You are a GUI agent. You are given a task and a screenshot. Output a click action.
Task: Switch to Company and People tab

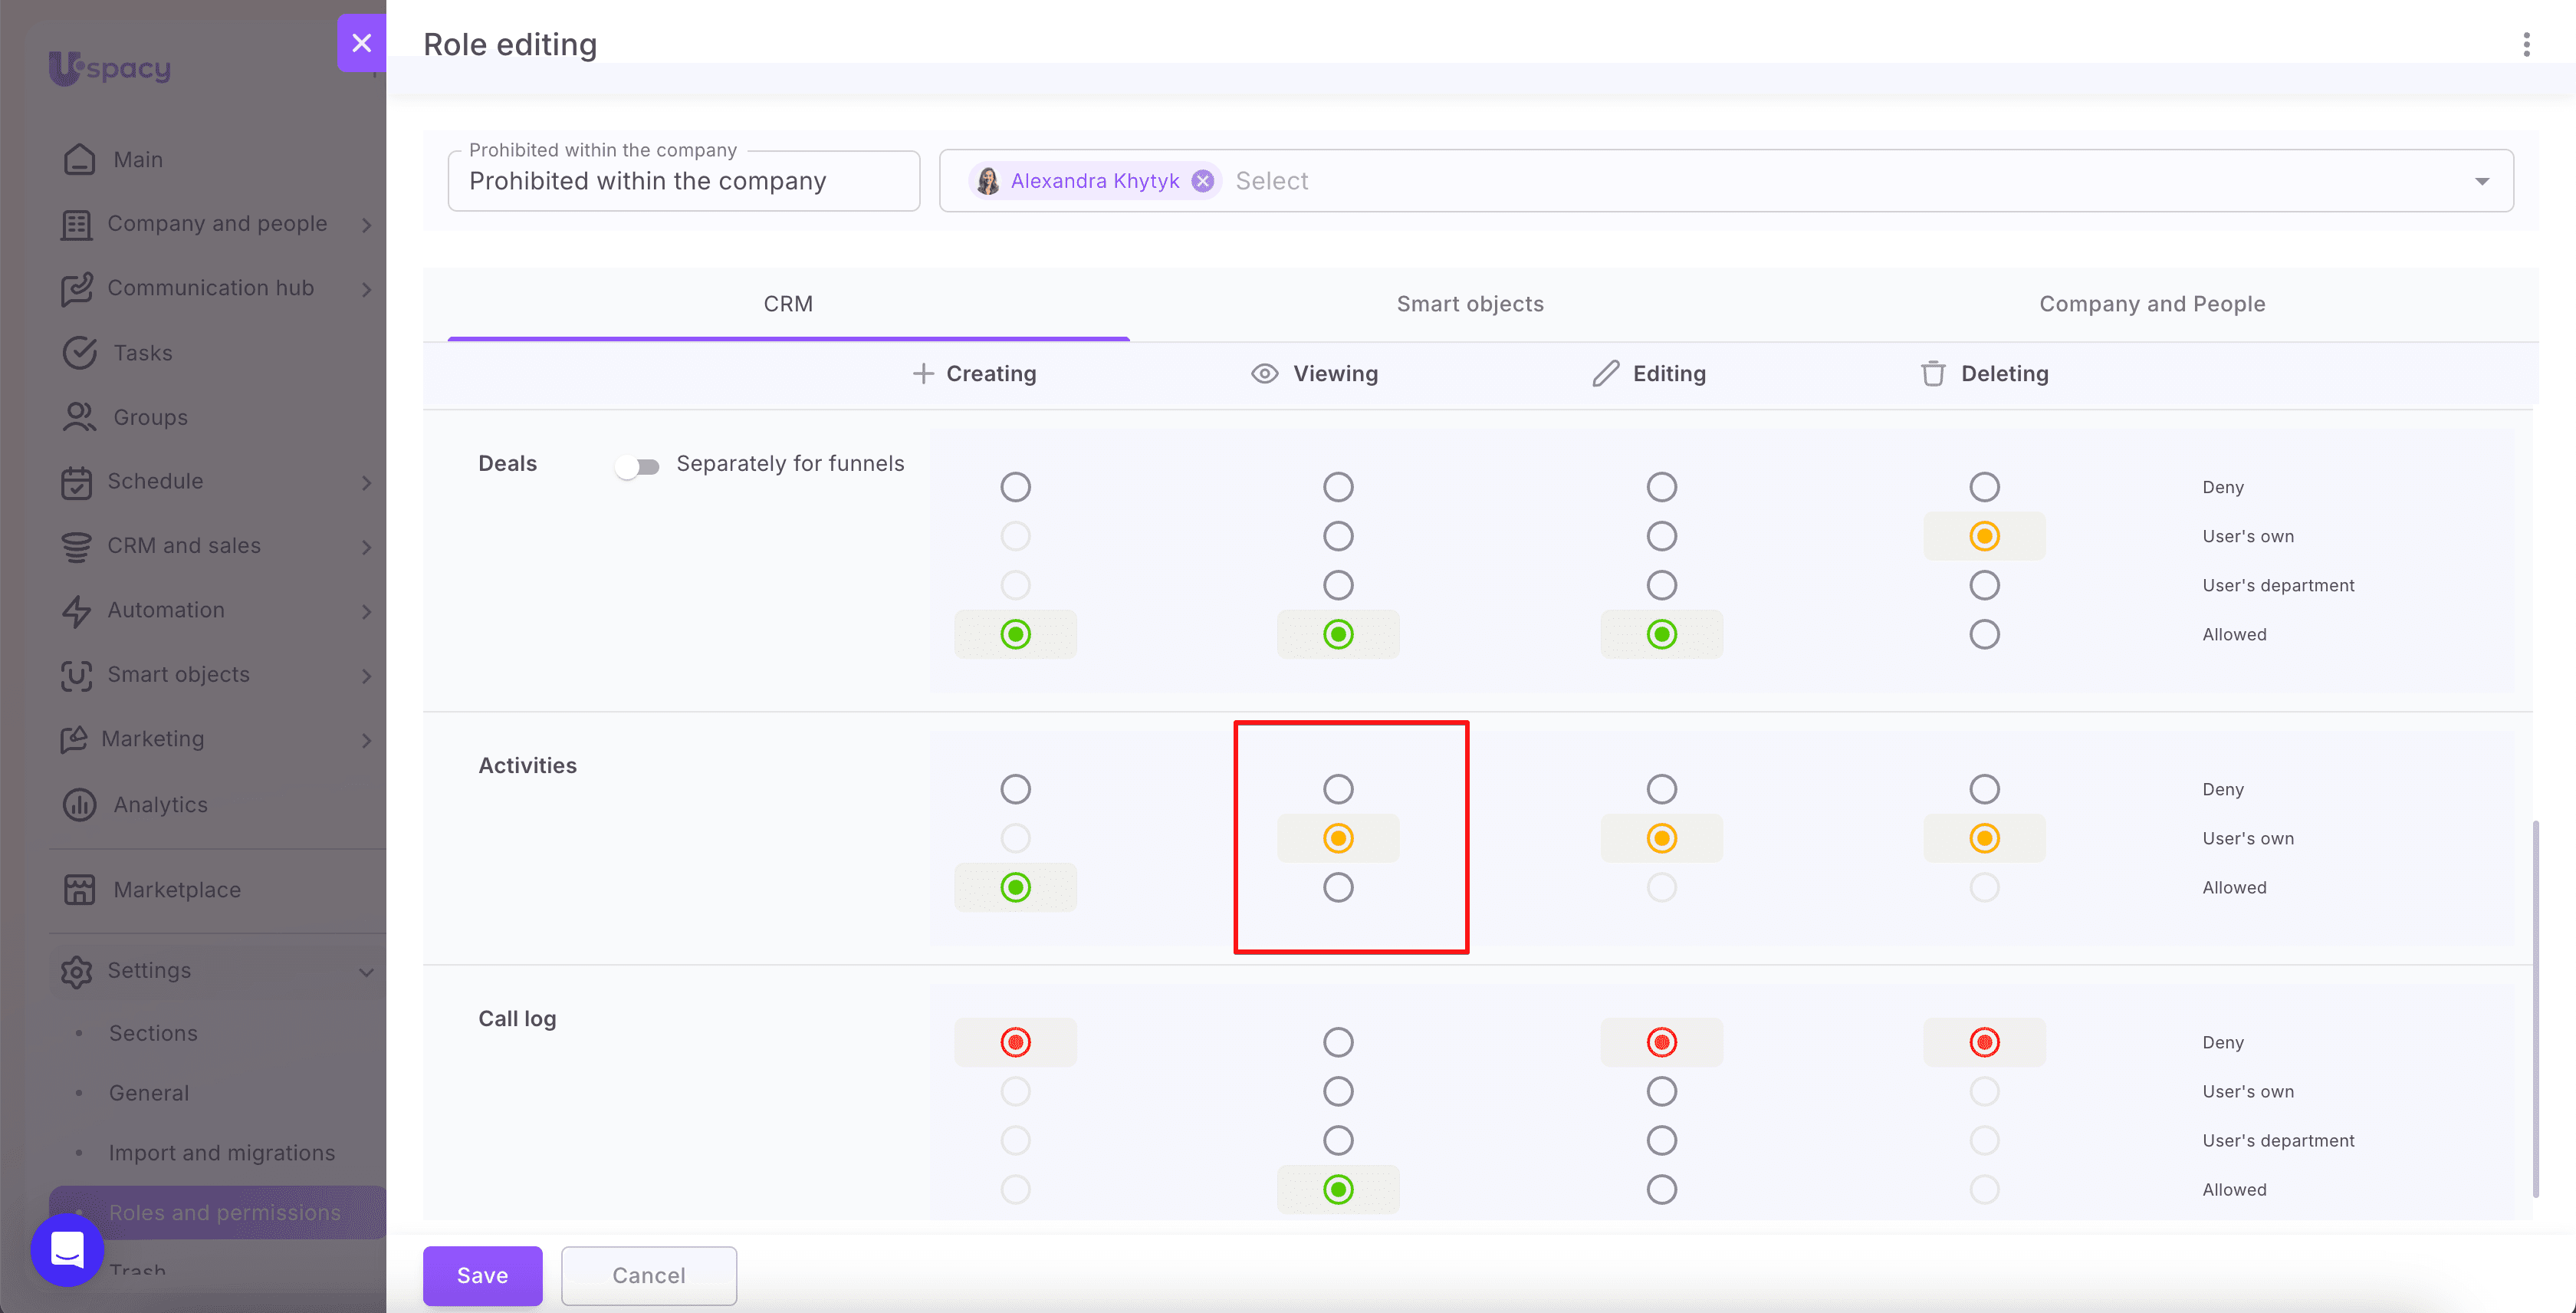(2152, 304)
